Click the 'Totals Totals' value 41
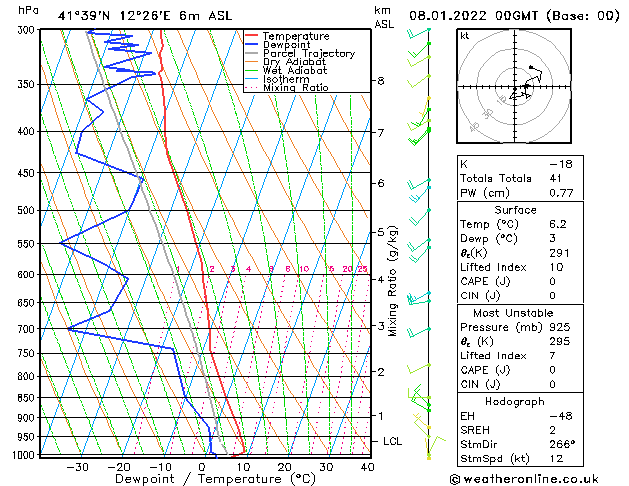Viewport: 629px width, 486px height. point(556,178)
